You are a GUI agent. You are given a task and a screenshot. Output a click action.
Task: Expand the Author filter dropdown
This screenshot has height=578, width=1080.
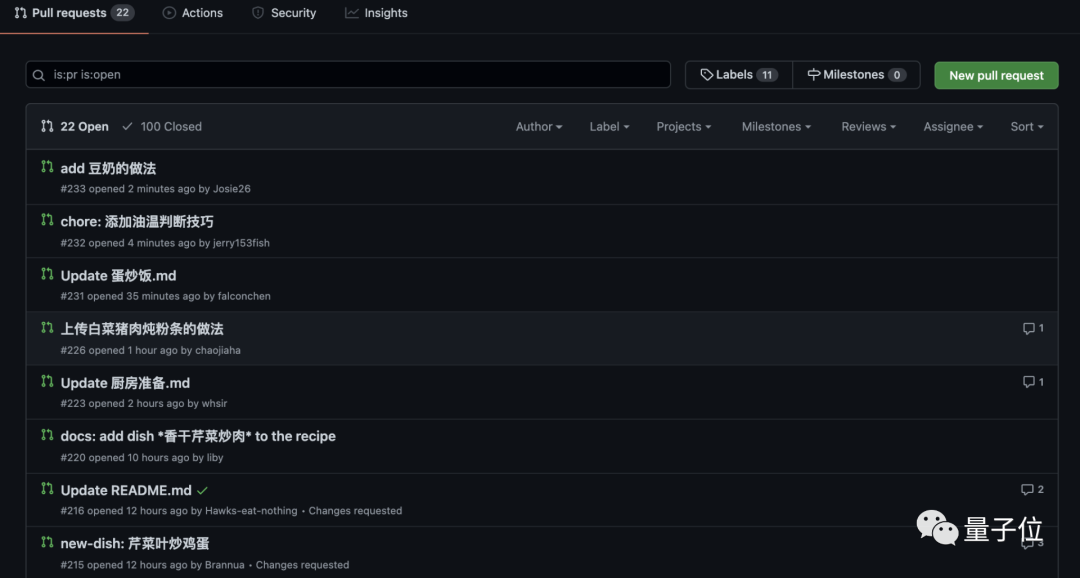[539, 127]
